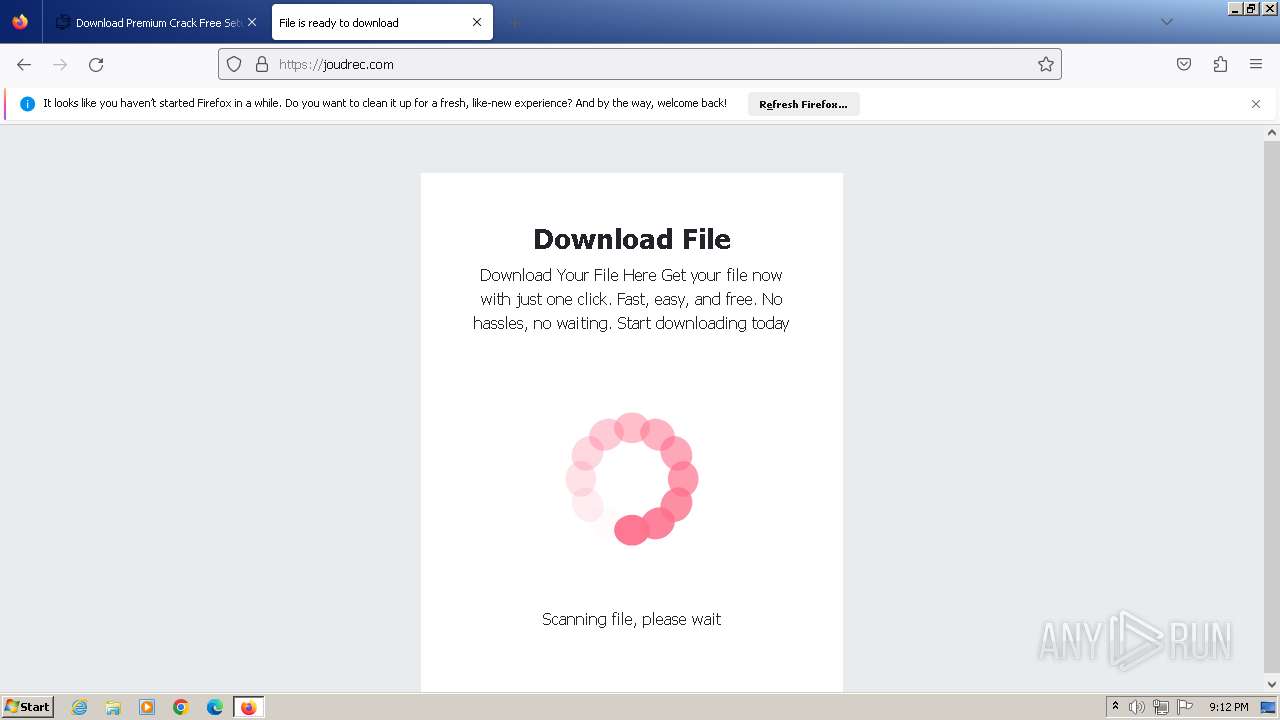The width and height of the screenshot is (1280, 720).
Task: Open the Save to Pocket icon
Action: [1184, 64]
